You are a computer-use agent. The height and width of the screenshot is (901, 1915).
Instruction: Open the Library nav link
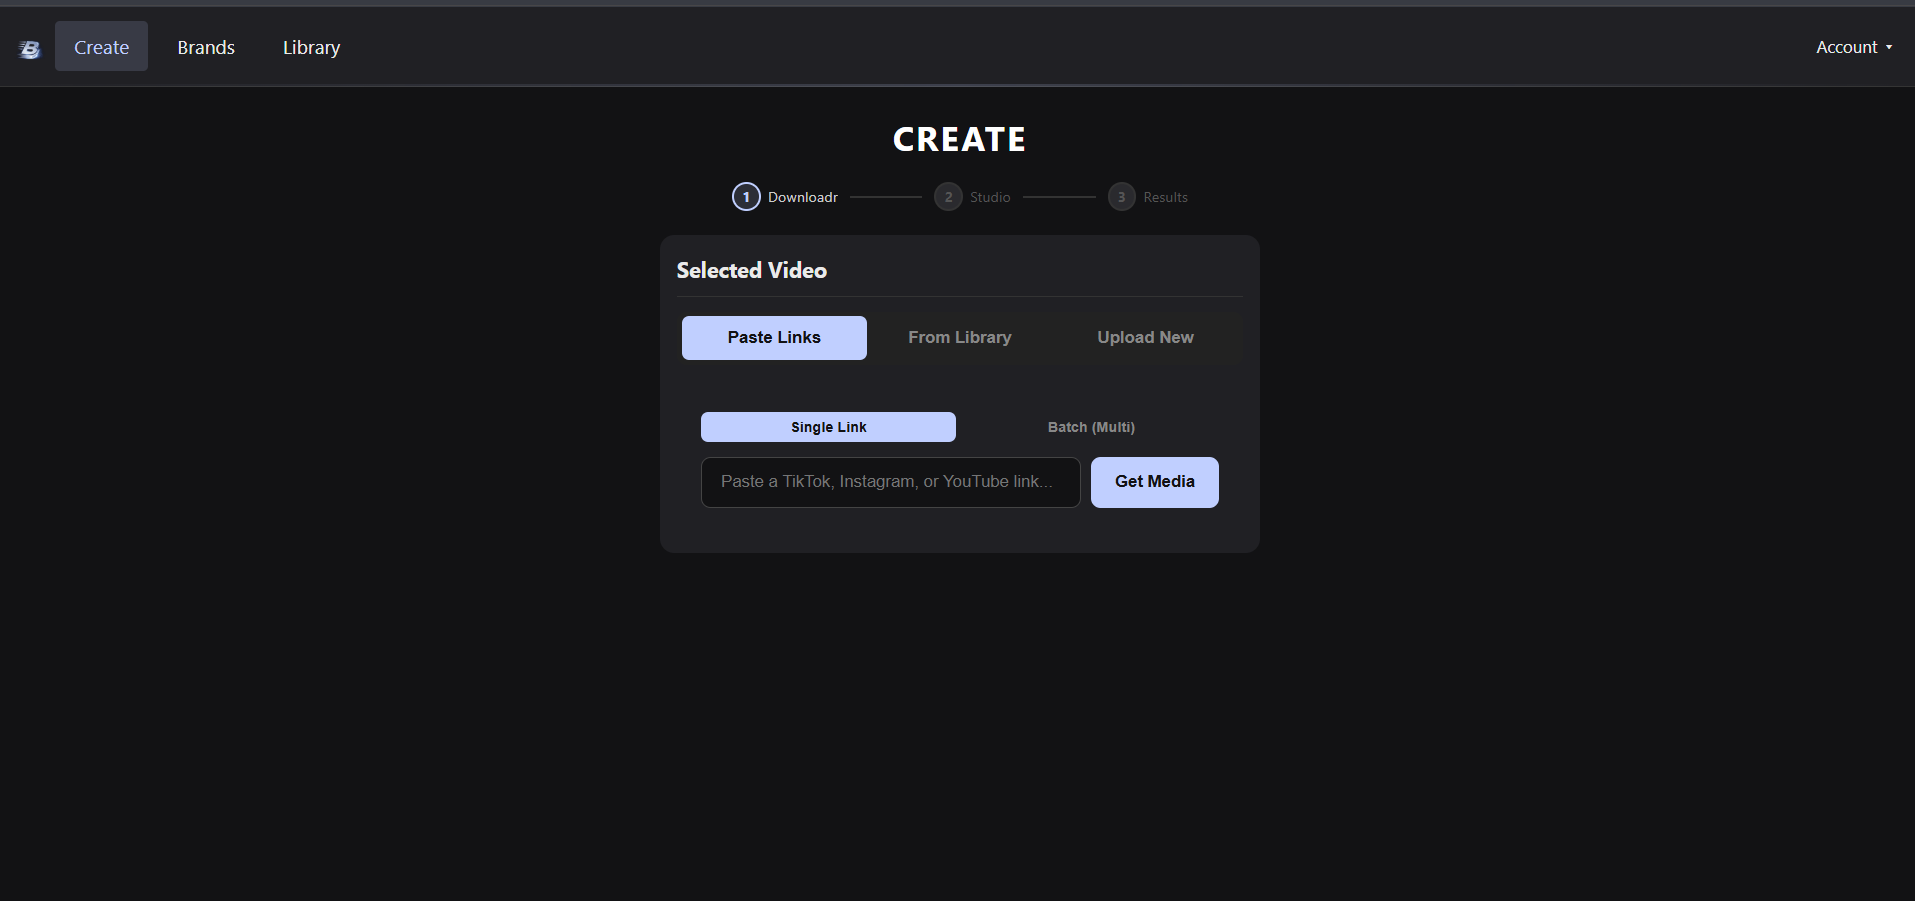pos(311,47)
